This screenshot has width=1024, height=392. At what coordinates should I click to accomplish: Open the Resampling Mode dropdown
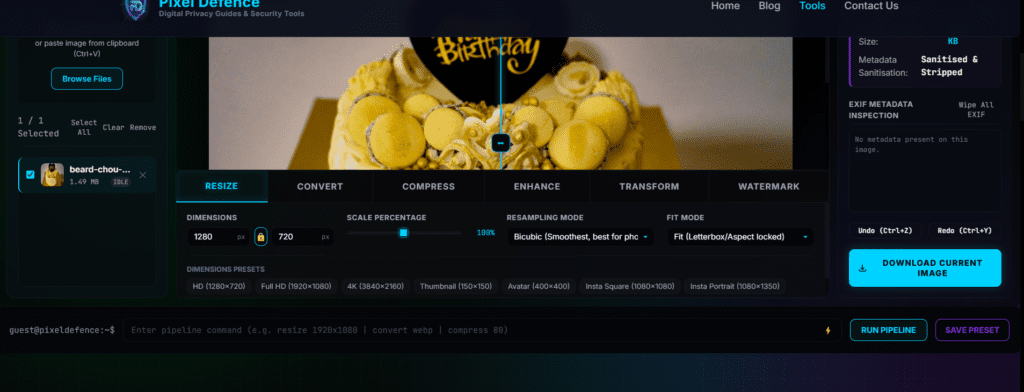point(580,237)
